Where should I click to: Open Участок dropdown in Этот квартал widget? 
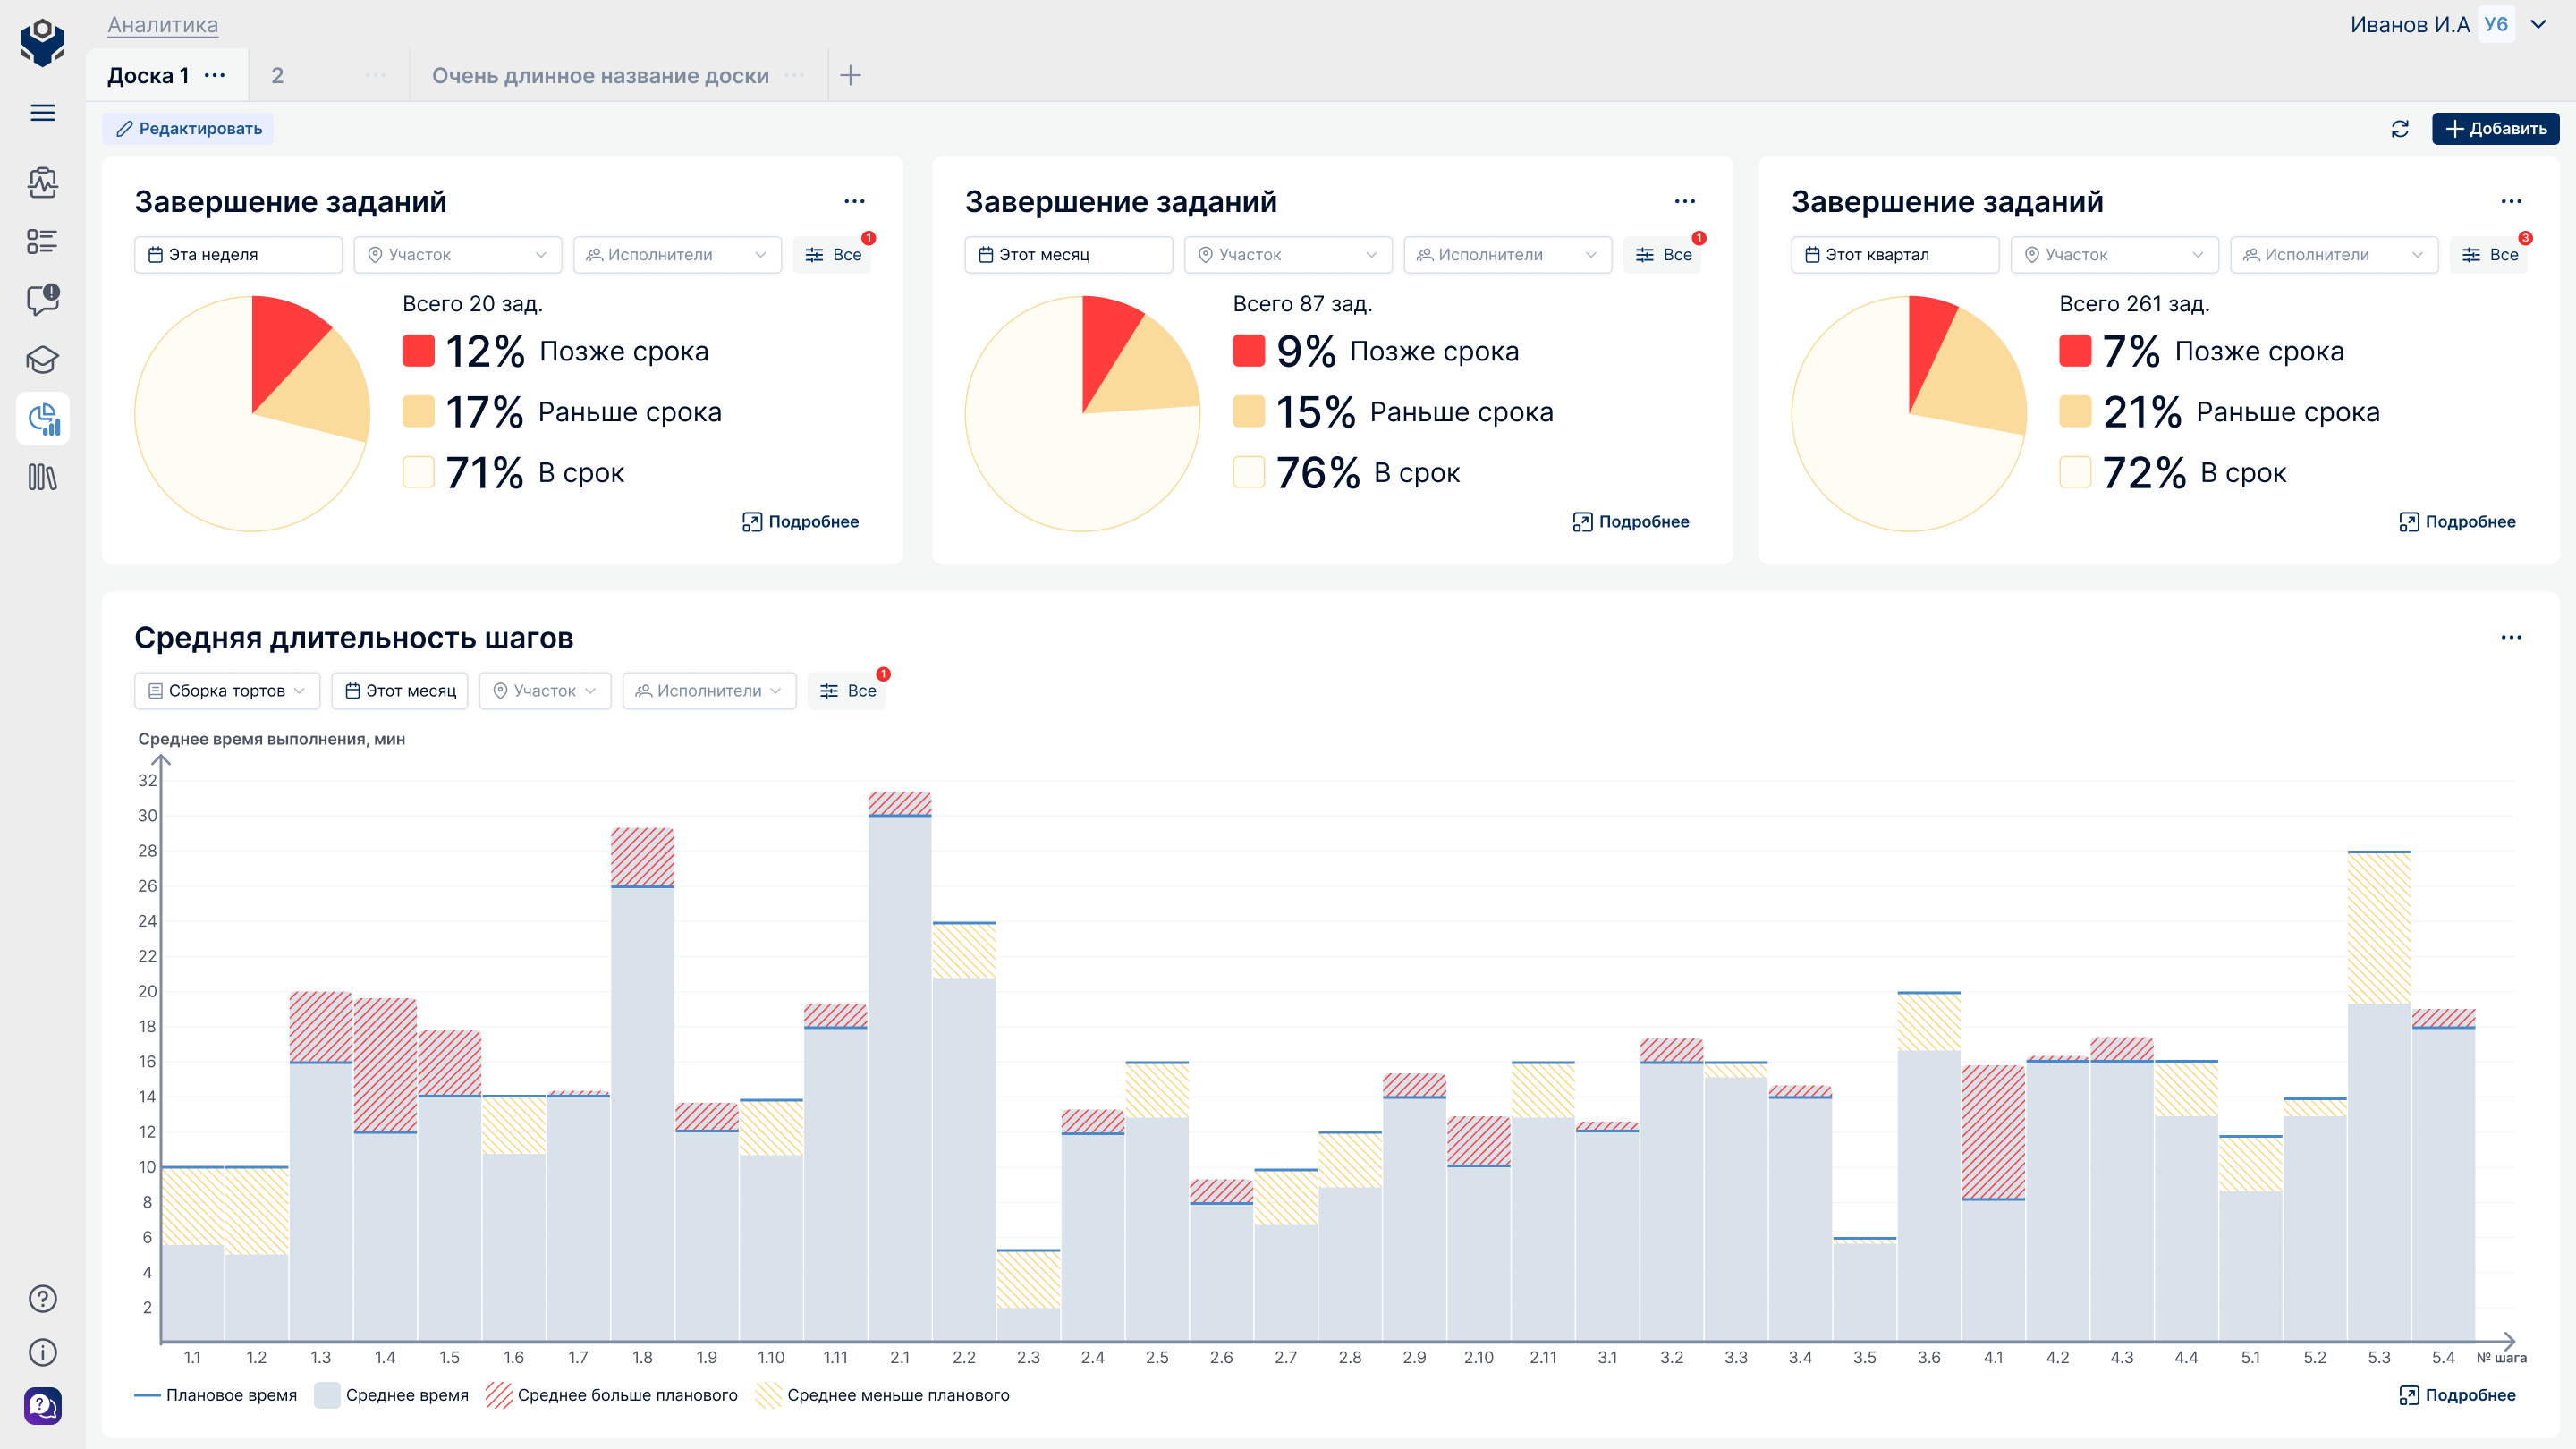[x=2115, y=255]
